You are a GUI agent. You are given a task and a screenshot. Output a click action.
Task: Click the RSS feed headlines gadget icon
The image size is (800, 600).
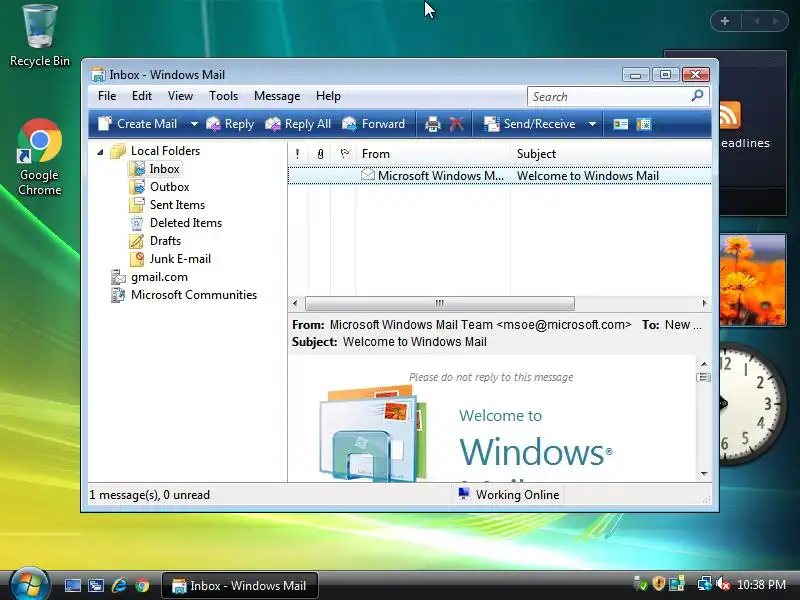pos(730,114)
